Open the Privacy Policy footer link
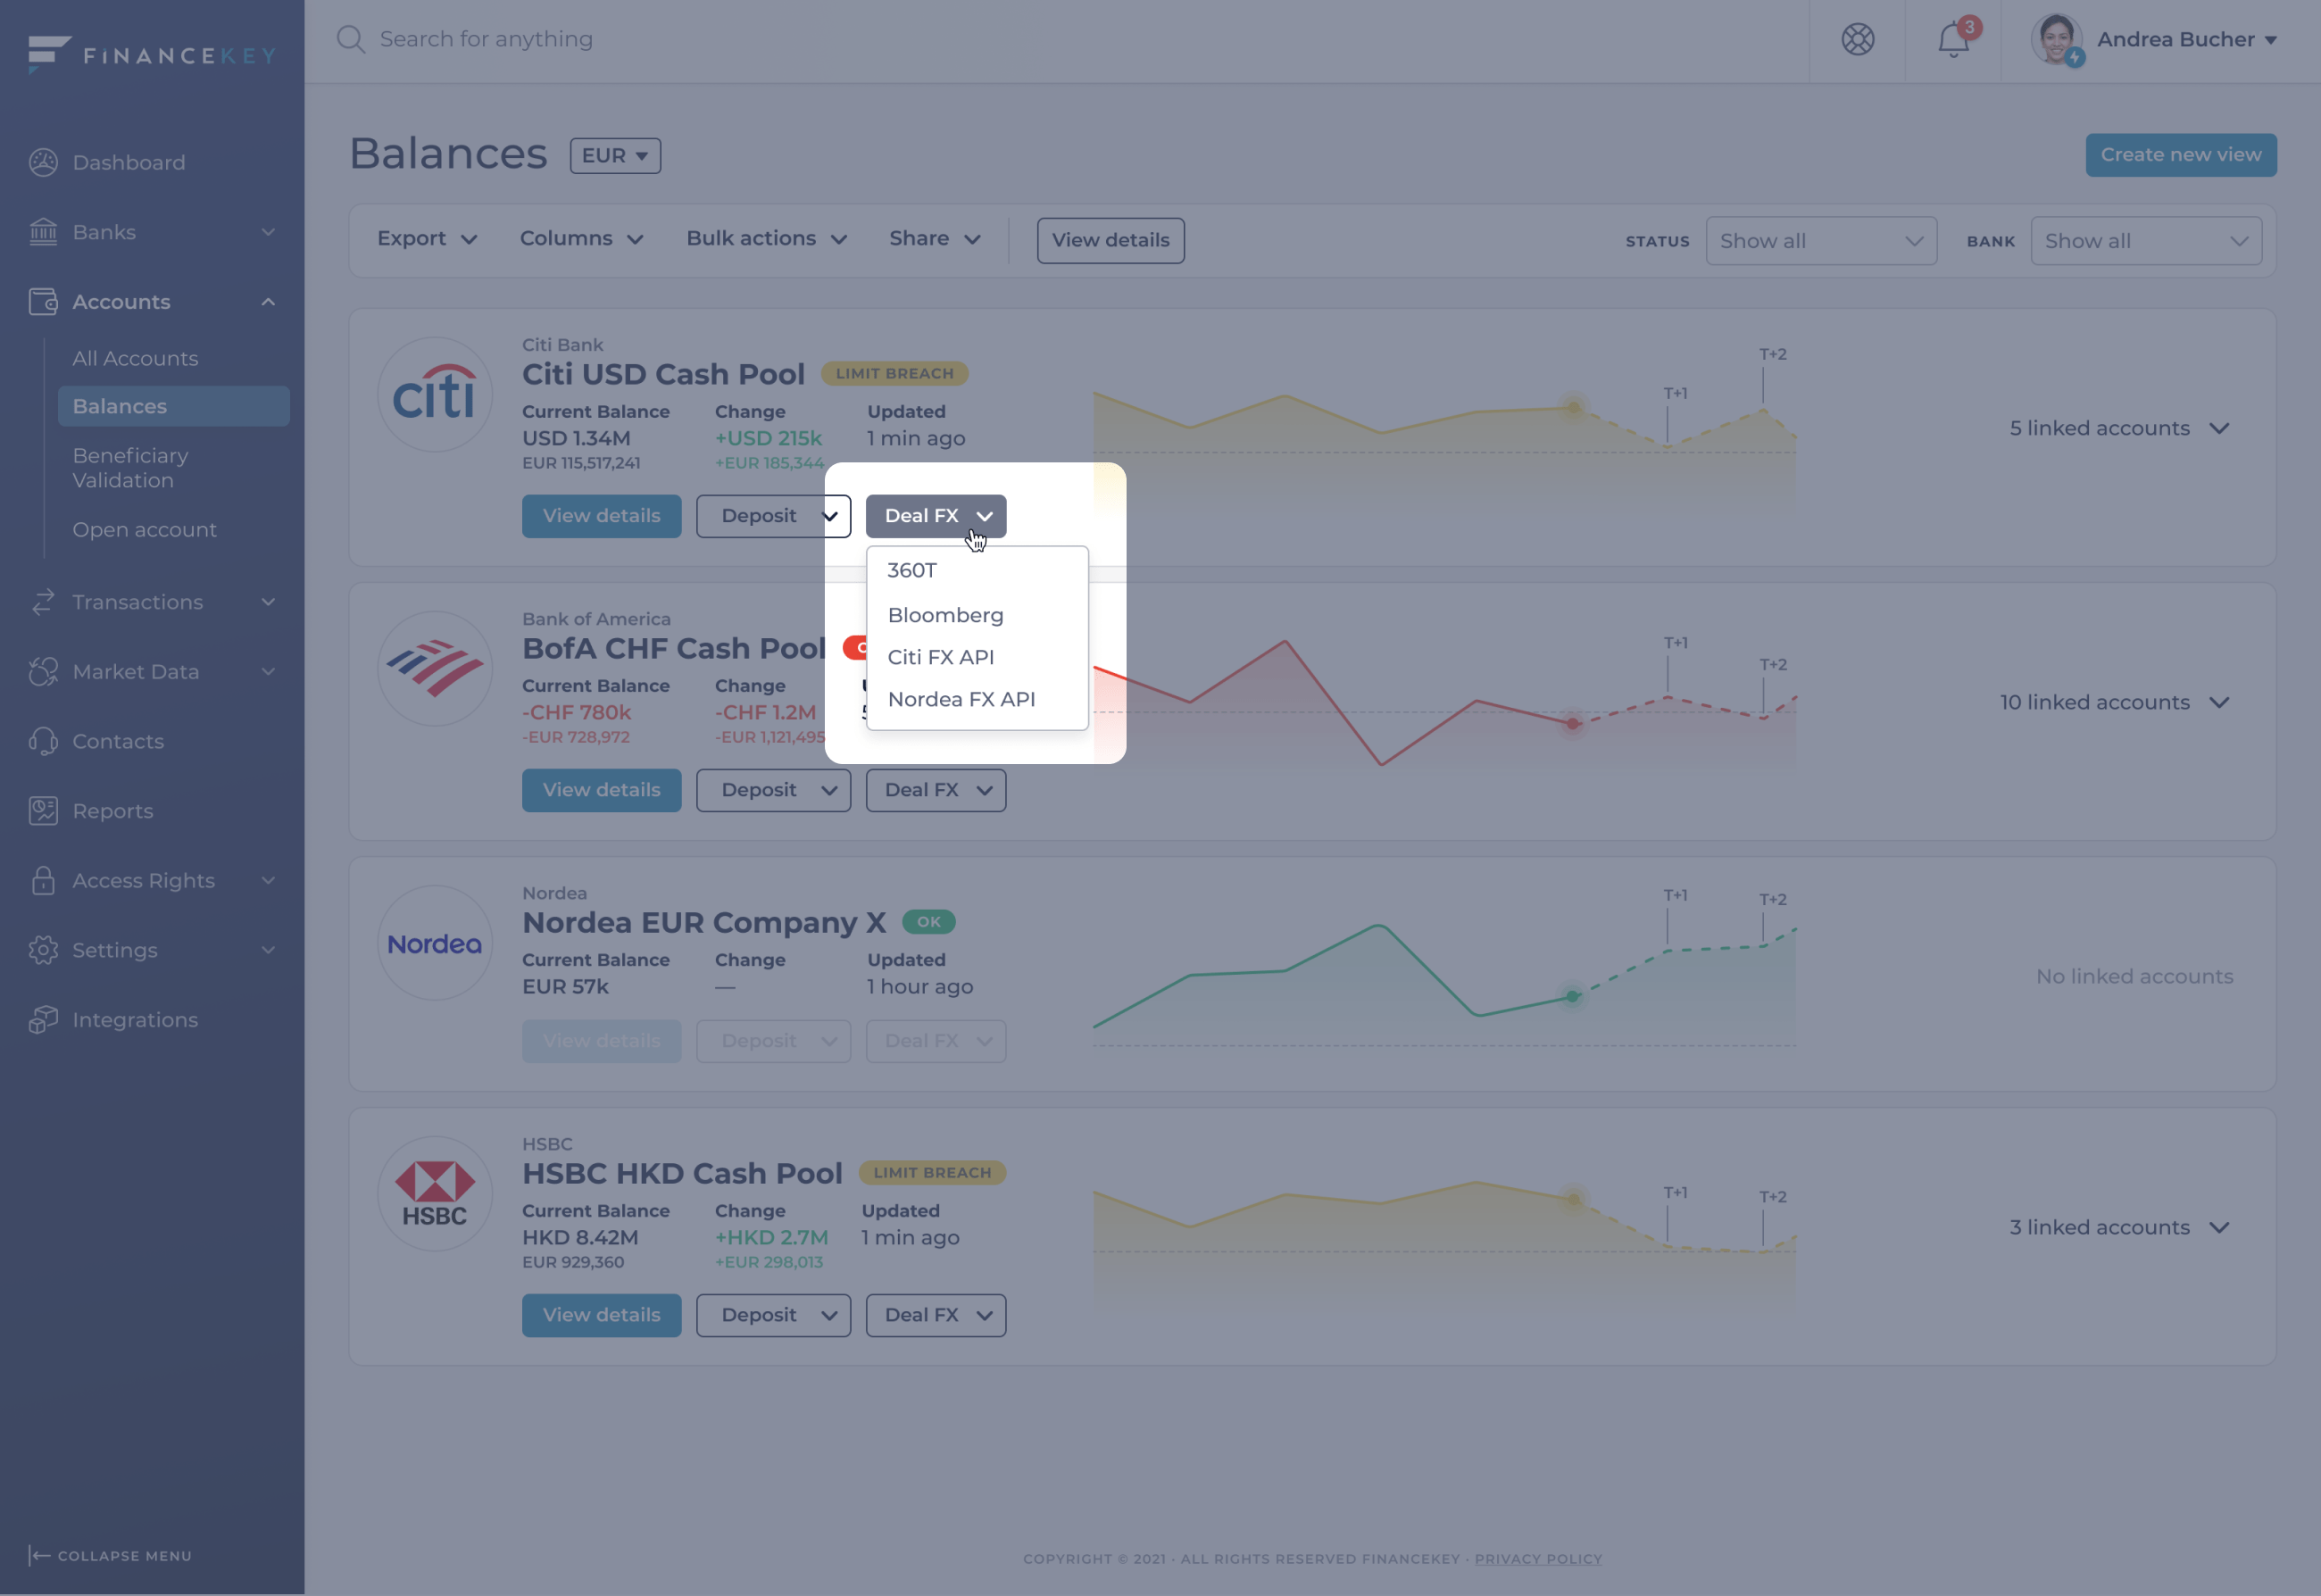Image resolution: width=2321 pixels, height=1596 pixels. pos(1537,1558)
